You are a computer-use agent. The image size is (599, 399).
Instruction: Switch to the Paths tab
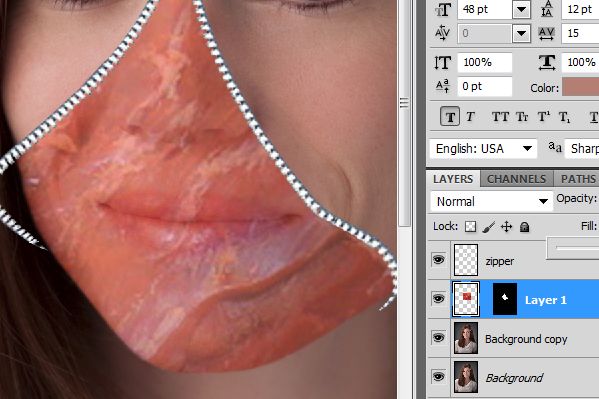[x=577, y=179]
